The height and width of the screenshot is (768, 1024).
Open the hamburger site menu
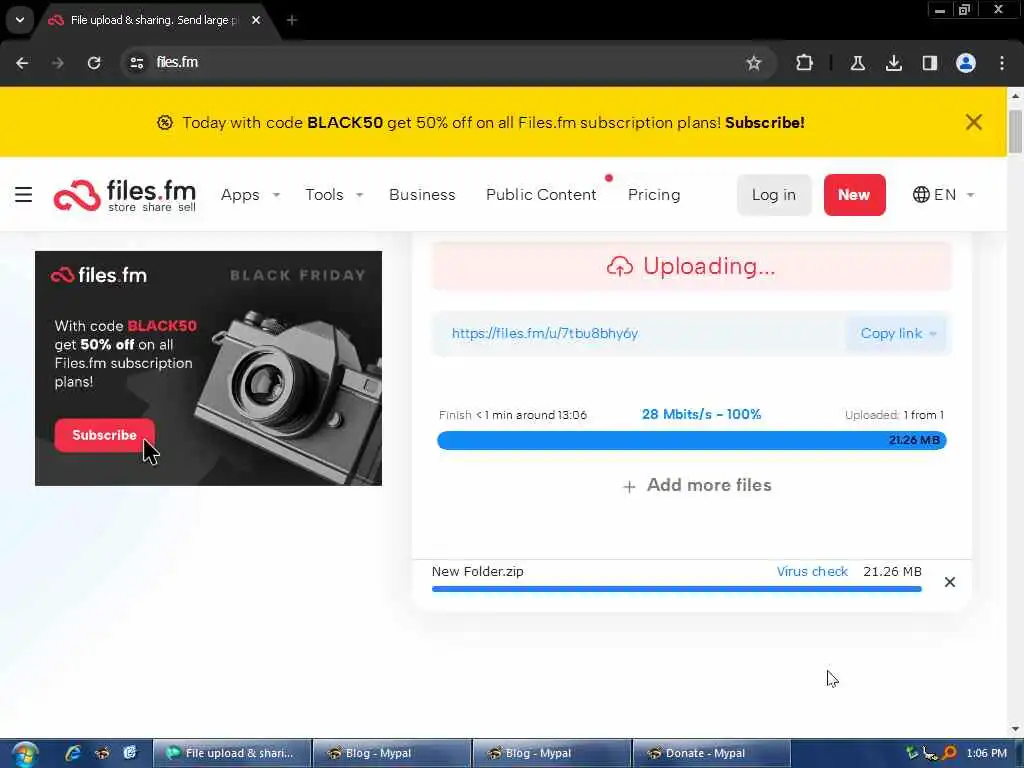click(24, 195)
